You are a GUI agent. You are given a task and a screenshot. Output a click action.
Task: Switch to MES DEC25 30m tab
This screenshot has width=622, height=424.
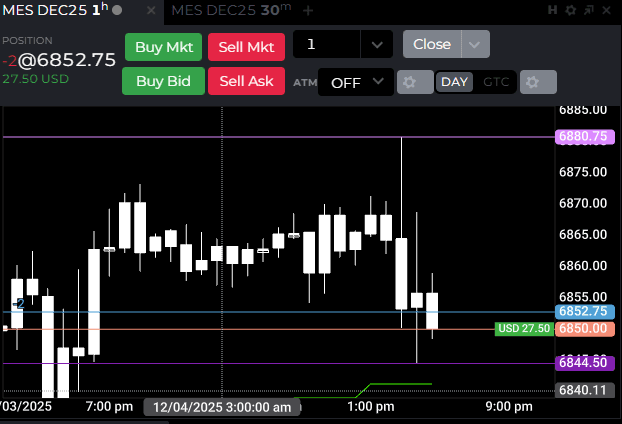[232, 10]
